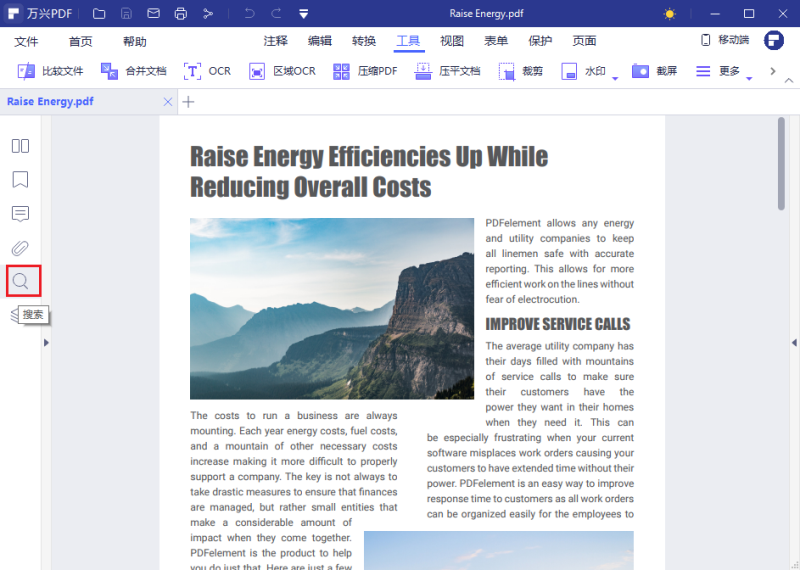Viewport: 800px width, 570px height.
Task: Click the vertical scrollbar thumb
Action: pos(781,163)
